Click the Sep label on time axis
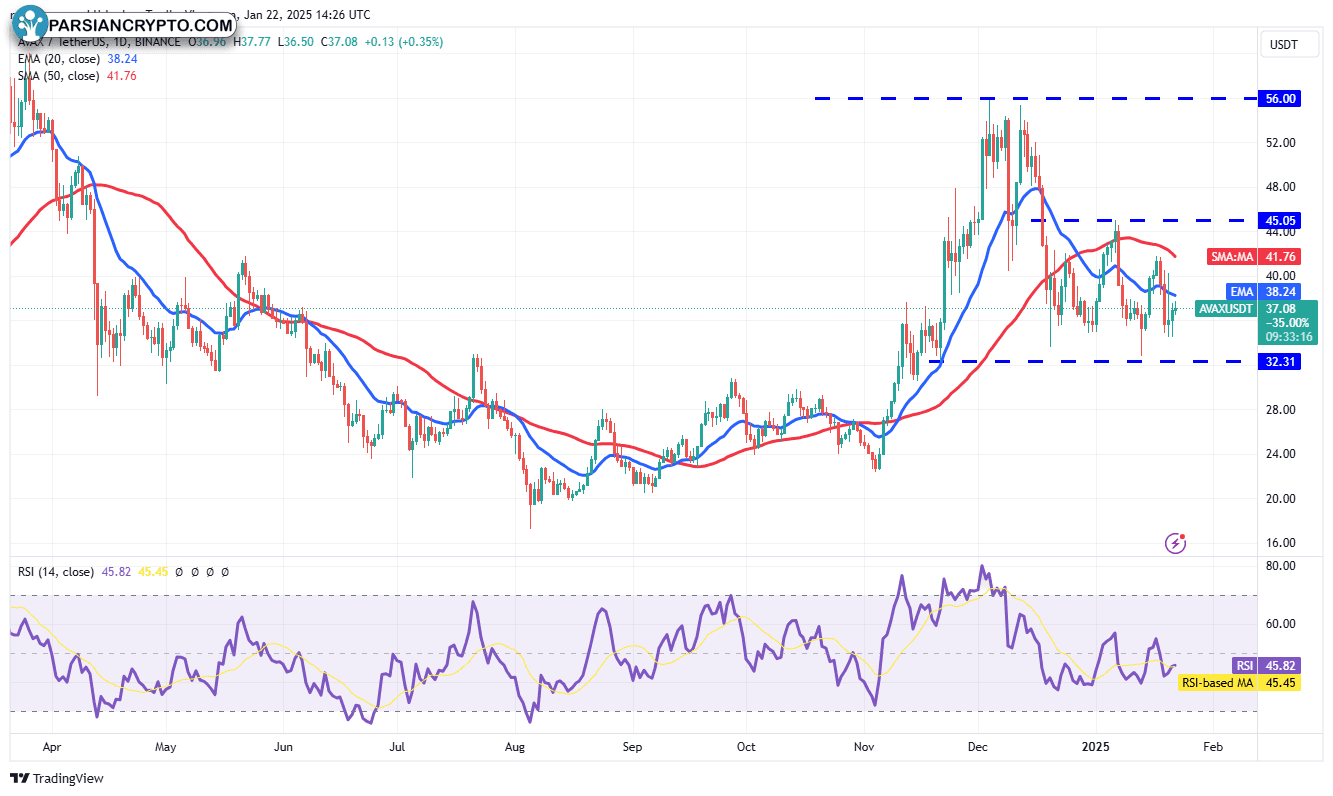This screenshot has width=1333, height=796. point(631,747)
